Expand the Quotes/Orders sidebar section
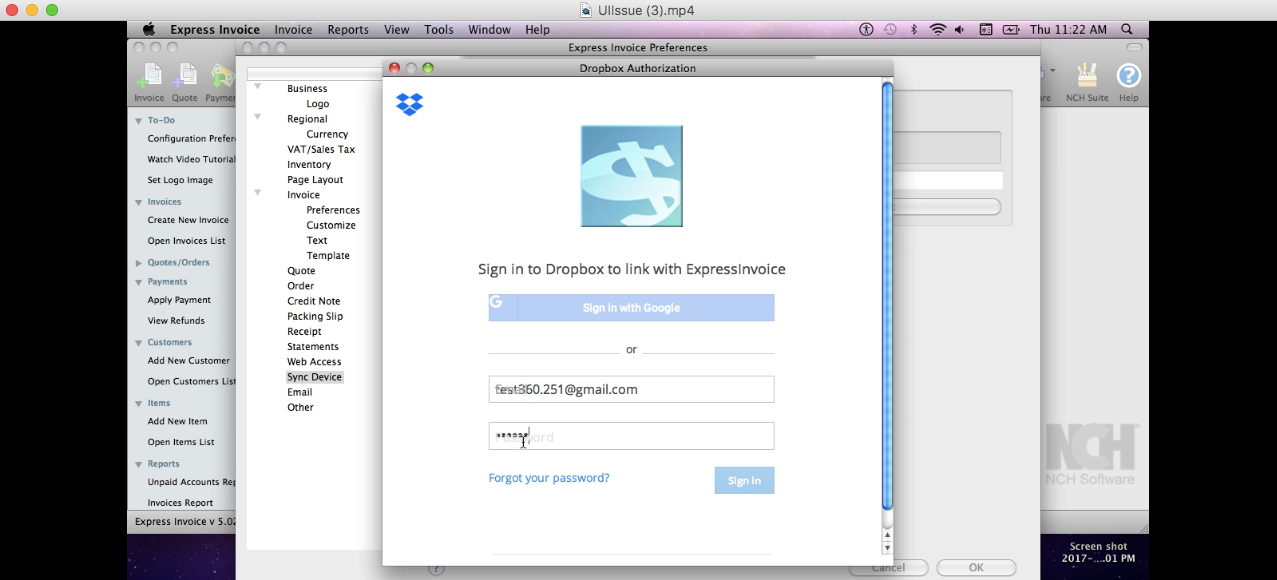The height and width of the screenshot is (580, 1277). [139, 263]
